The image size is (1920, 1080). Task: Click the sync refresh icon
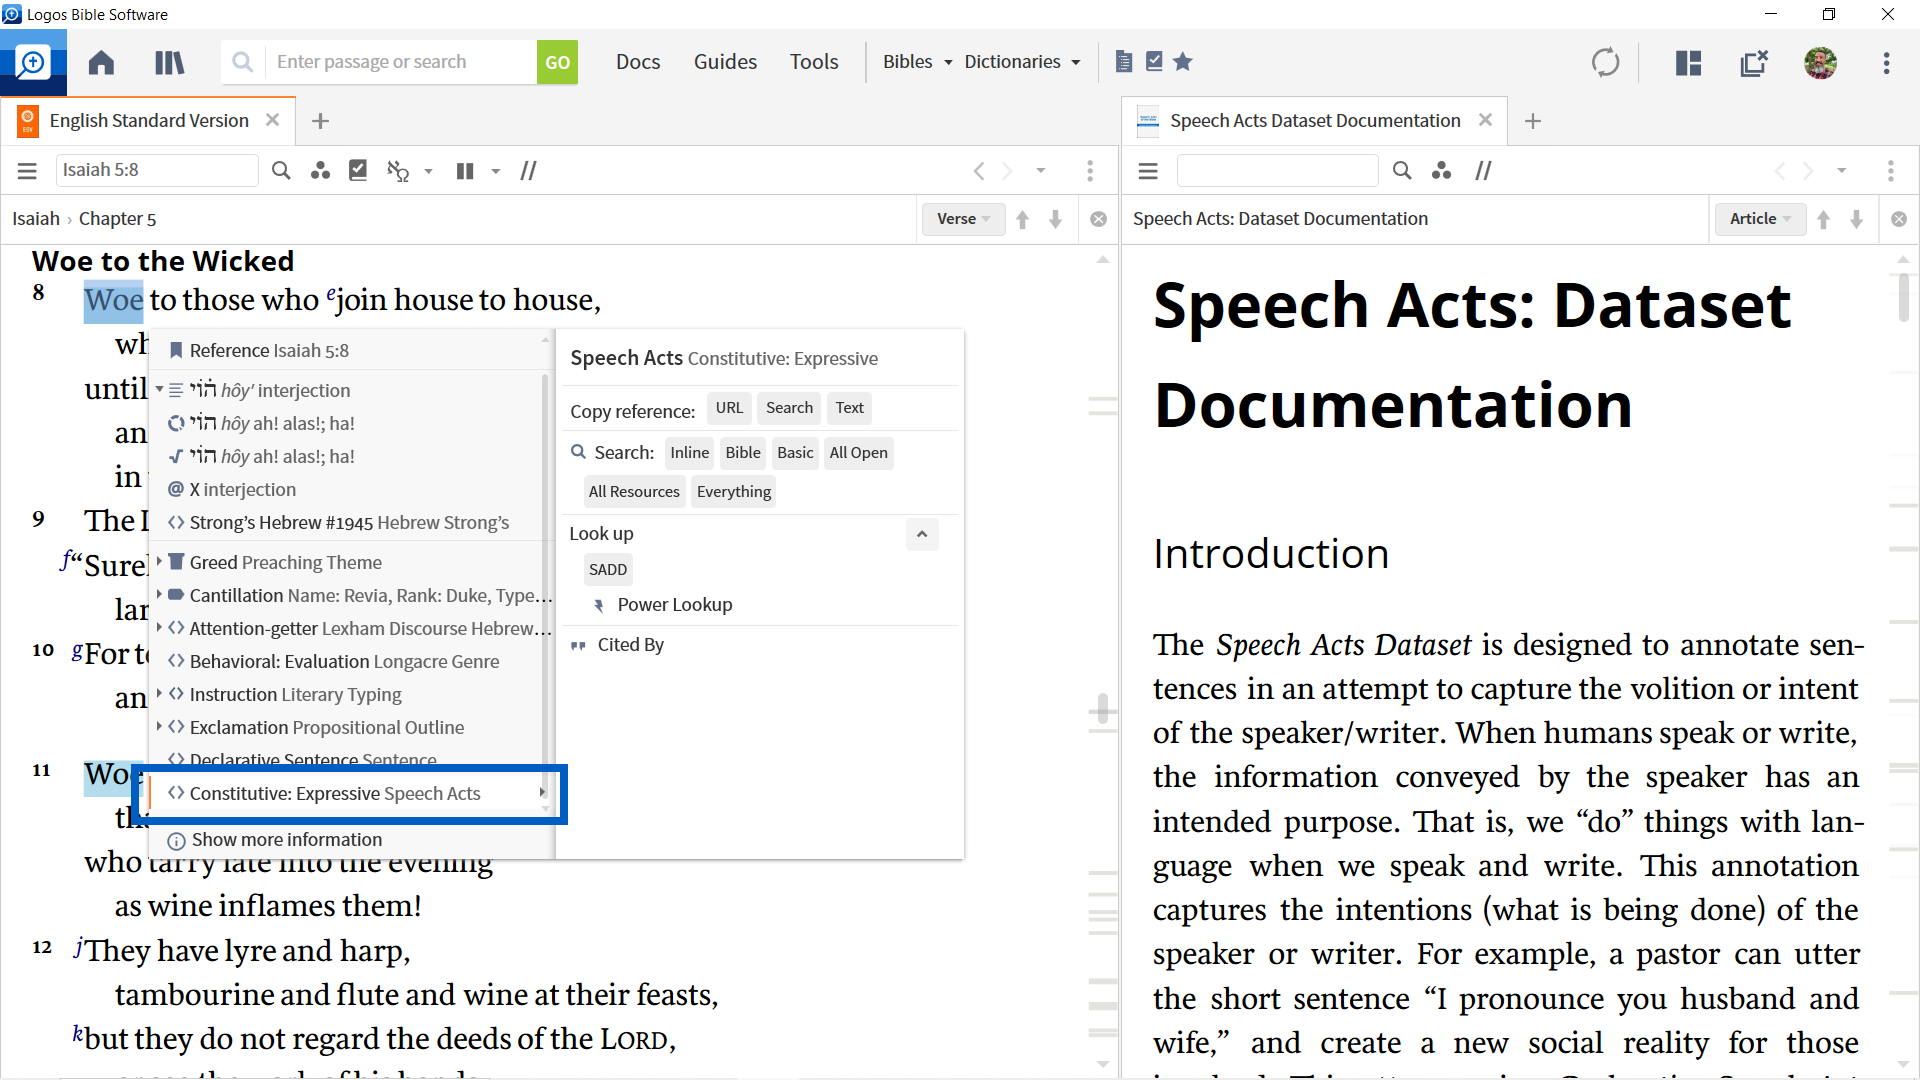click(1605, 62)
